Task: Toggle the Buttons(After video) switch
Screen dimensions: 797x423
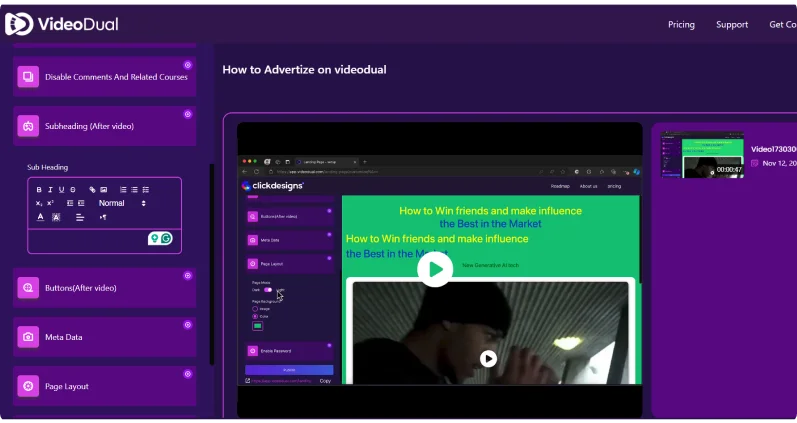Action: (x=187, y=276)
